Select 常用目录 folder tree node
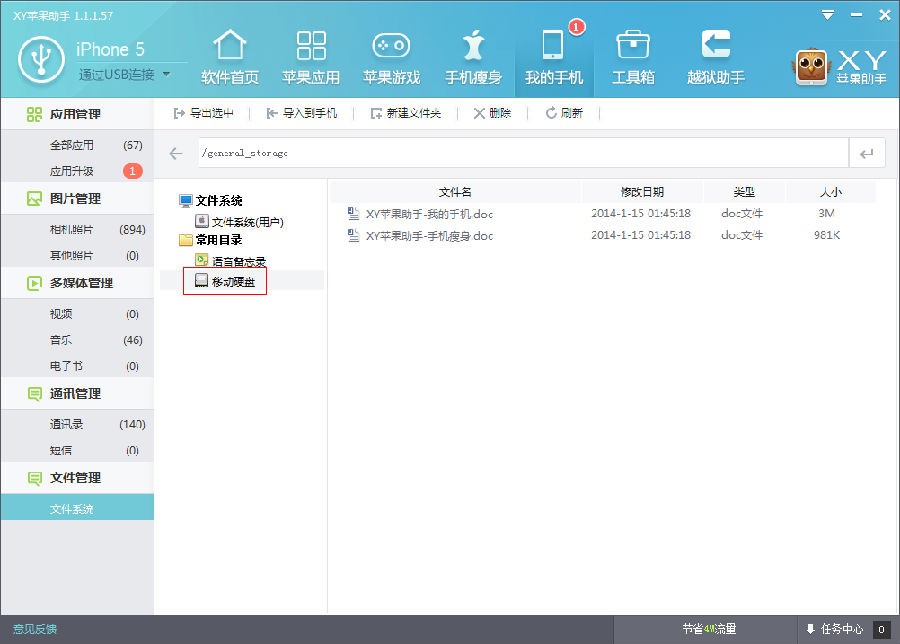This screenshot has height=644, width=900. click(211, 240)
